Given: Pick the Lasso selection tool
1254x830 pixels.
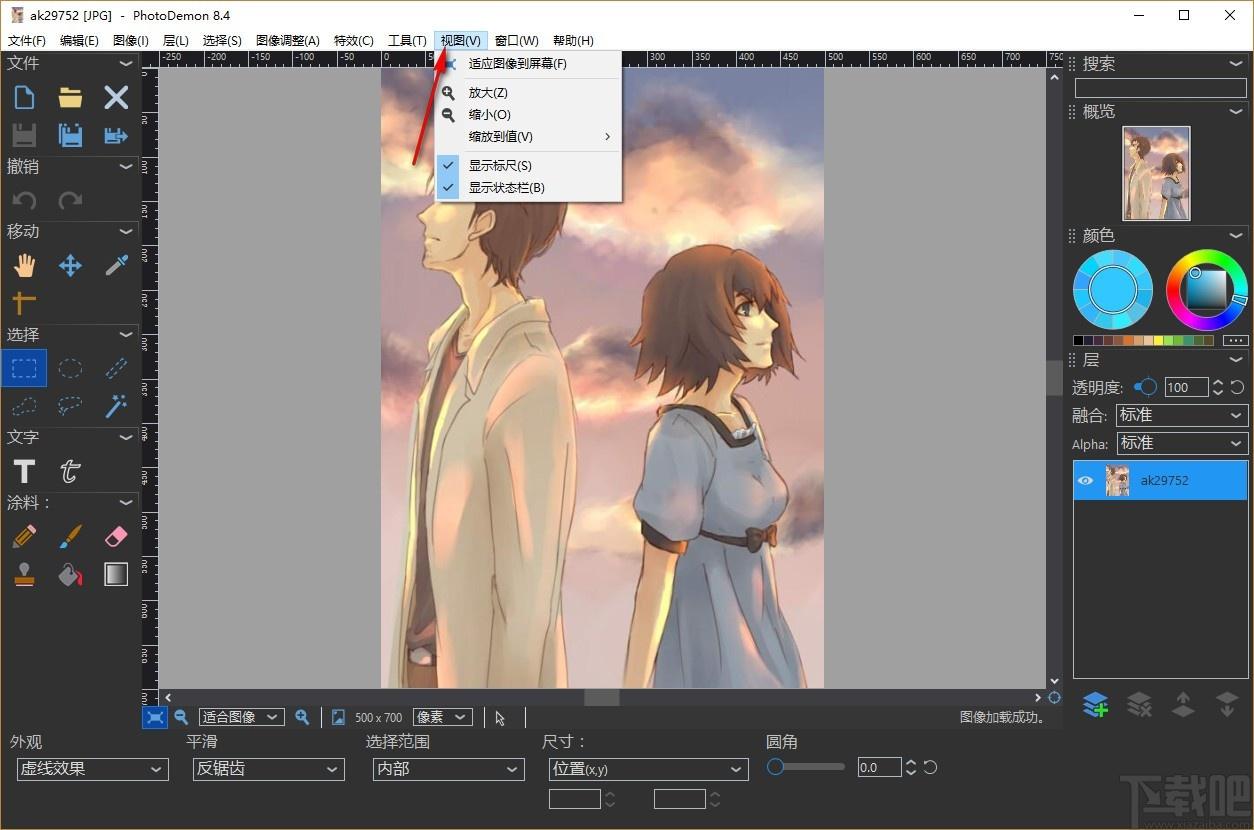Looking at the screenshot, I should pos(70,406).
